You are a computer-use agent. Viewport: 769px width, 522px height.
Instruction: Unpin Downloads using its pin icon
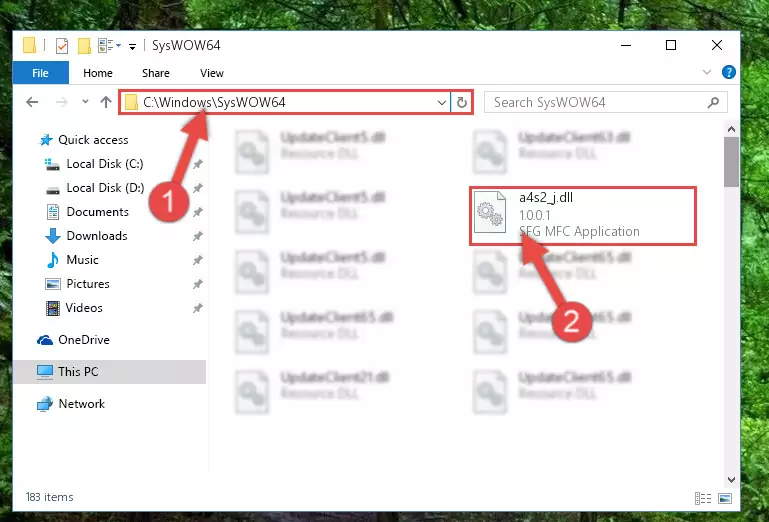click(198, 236)
